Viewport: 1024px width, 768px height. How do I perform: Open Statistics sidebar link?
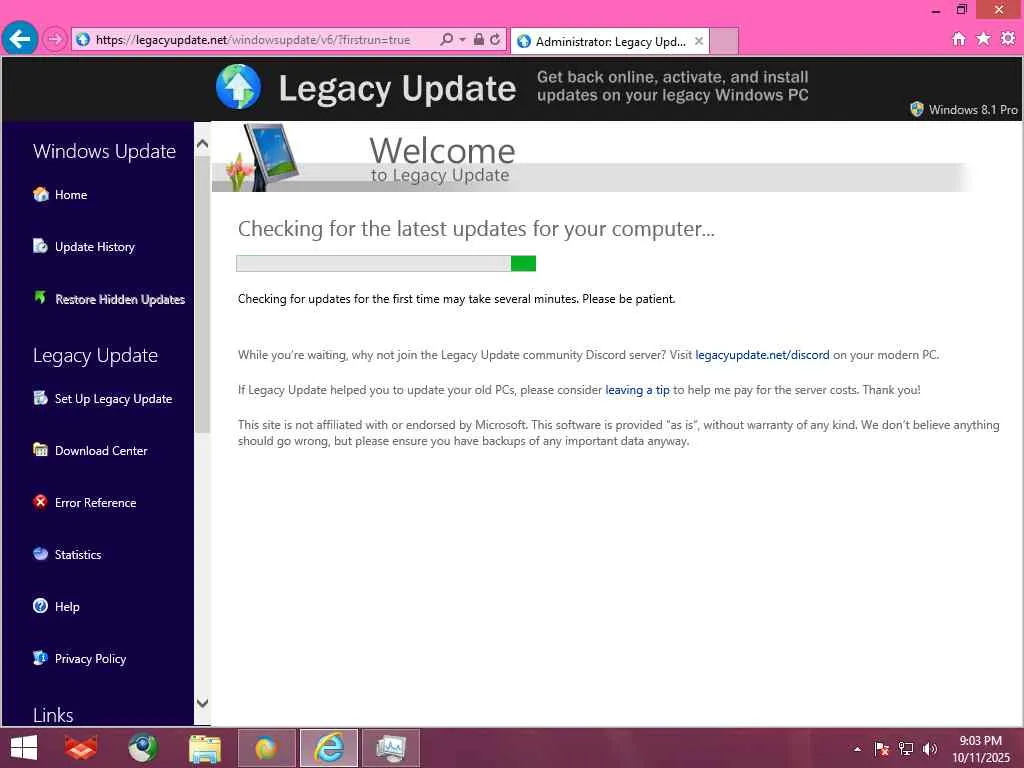coord(78,555)
